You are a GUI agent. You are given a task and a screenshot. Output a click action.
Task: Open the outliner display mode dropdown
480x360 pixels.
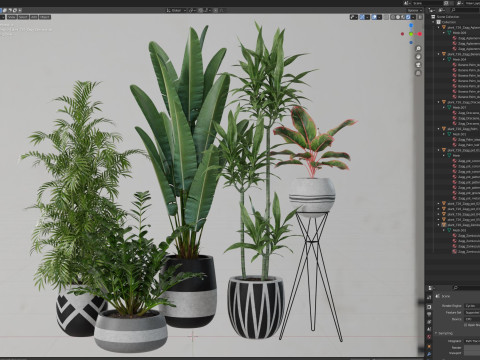coord(441,10)
